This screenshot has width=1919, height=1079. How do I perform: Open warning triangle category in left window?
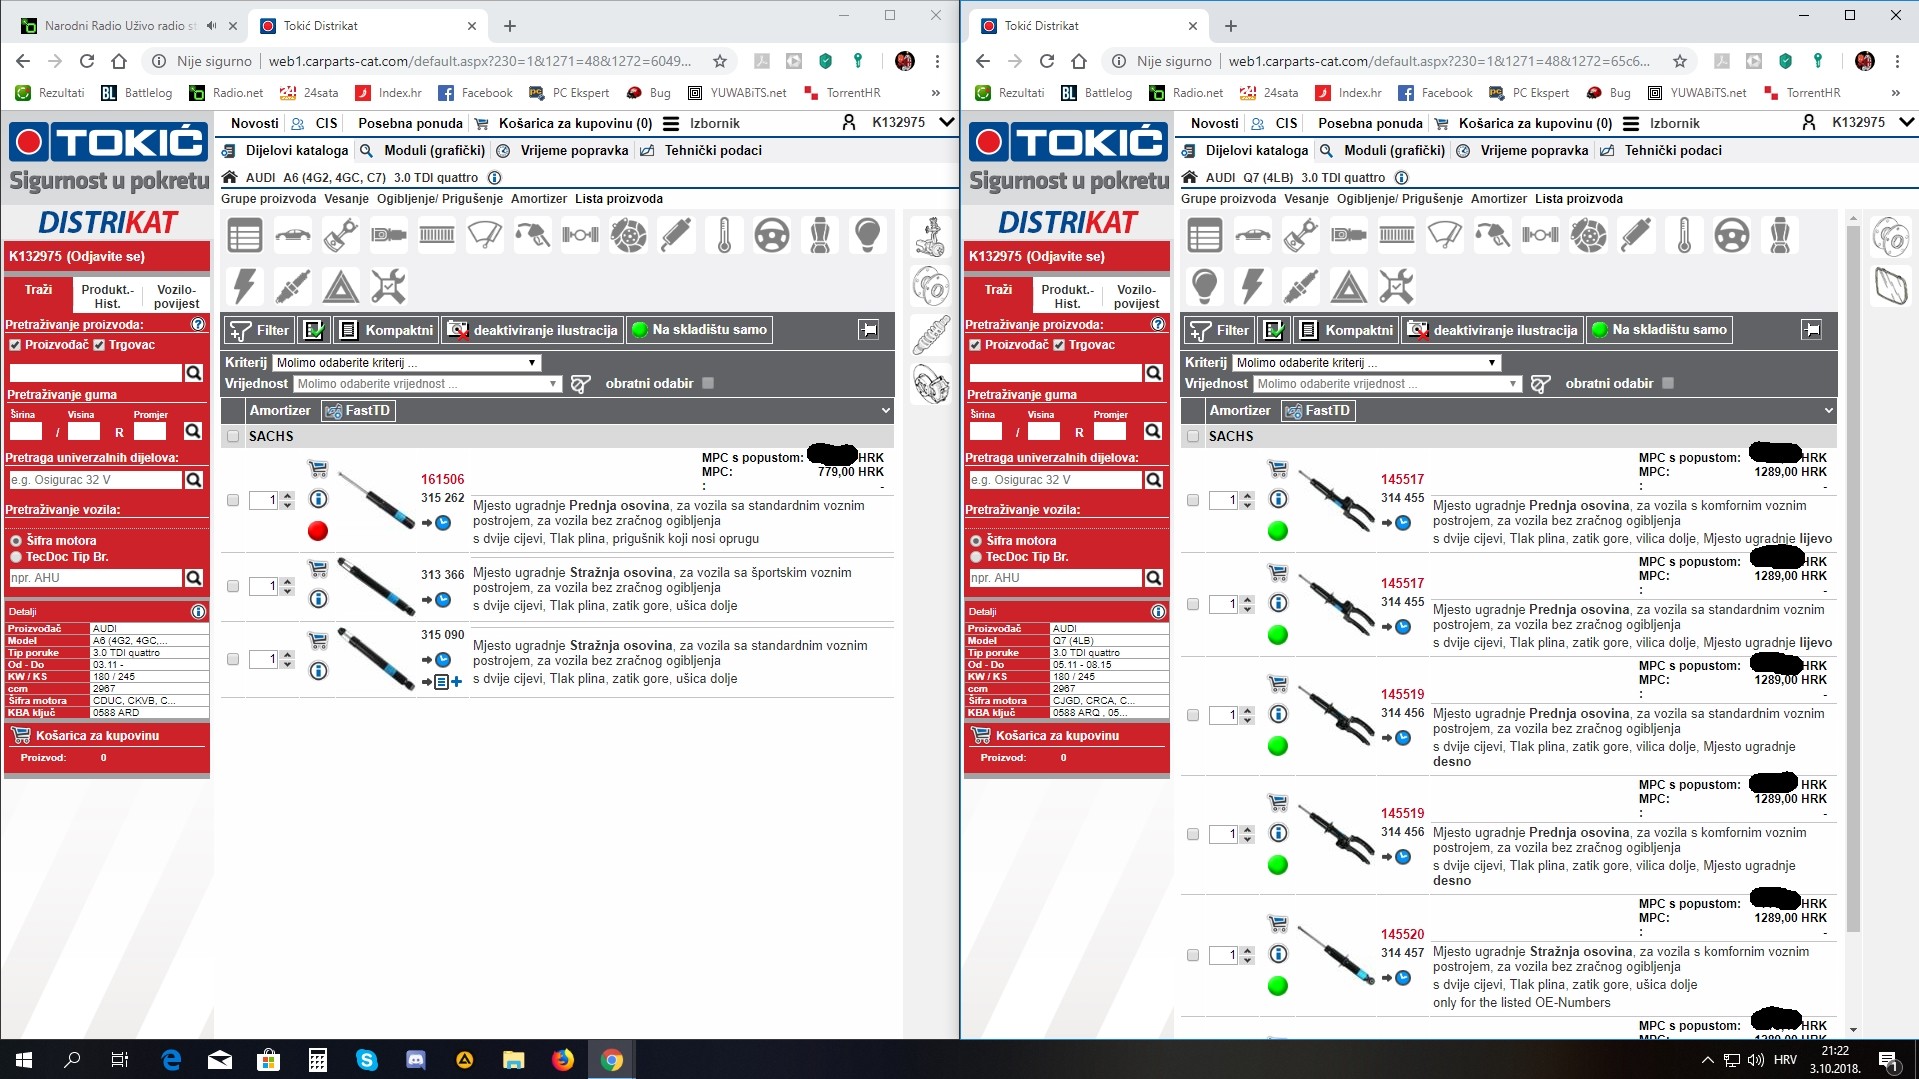(340, 287)
